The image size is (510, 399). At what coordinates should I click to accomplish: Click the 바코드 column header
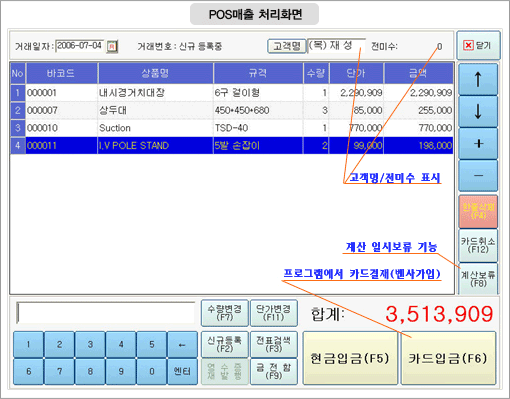pyautogui.click(x=61, y=73)
